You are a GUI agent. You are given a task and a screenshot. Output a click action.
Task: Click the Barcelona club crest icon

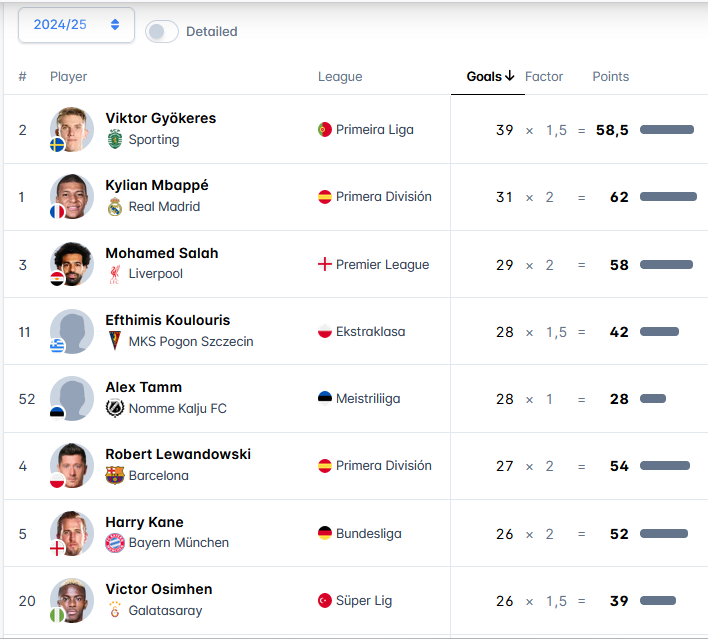115,475
